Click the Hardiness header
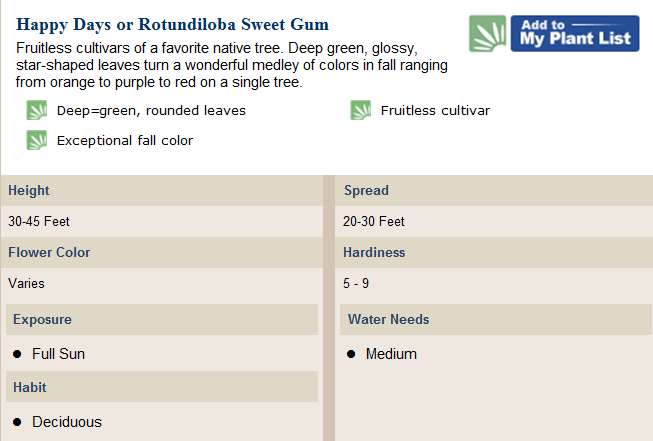The image size is (653, 441). click(494, 252)
